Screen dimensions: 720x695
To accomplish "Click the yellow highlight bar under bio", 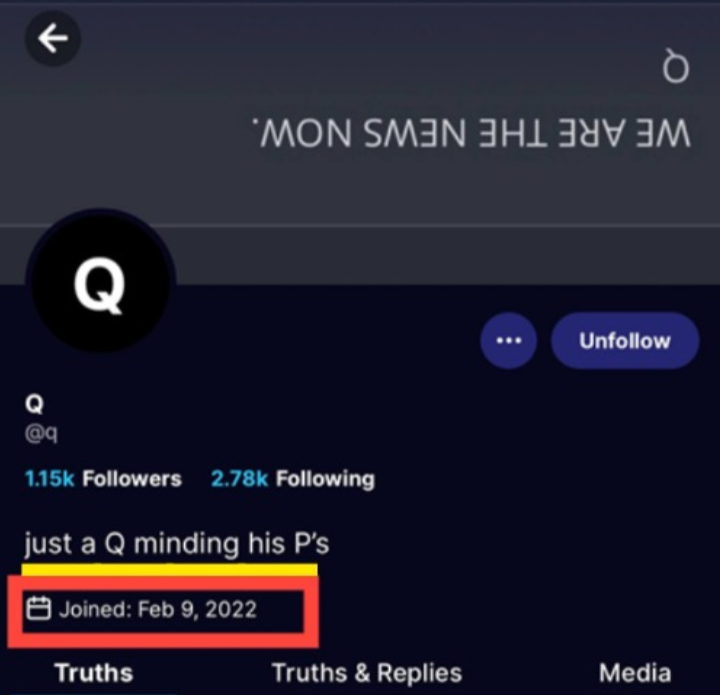I will pos(169,570).
